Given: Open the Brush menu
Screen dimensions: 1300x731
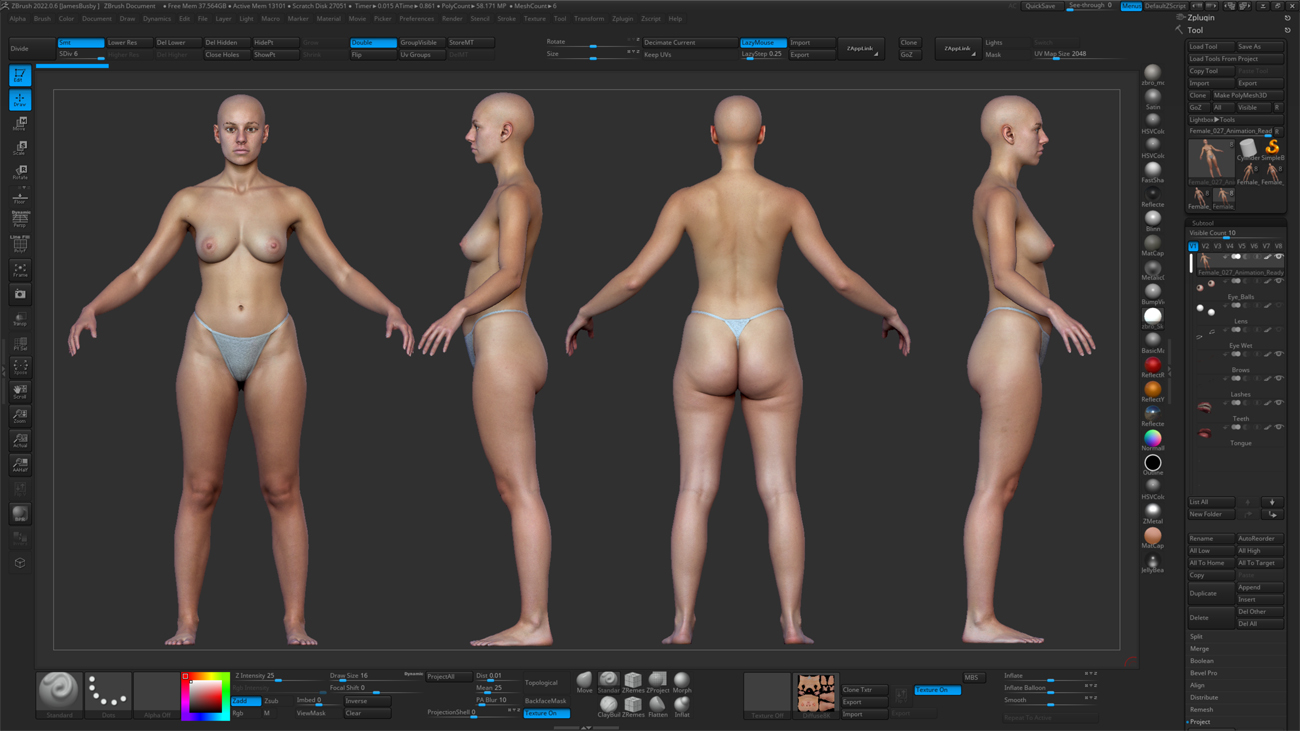Looking at the screenshot, I should pyautogui.click(x=42, y=19).
